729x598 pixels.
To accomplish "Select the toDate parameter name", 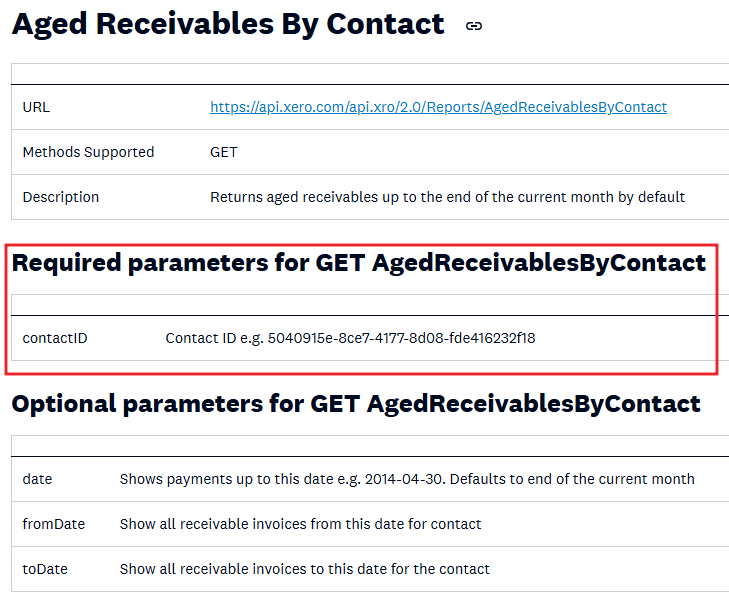I will pyautogui.click(x=45, y=569).
